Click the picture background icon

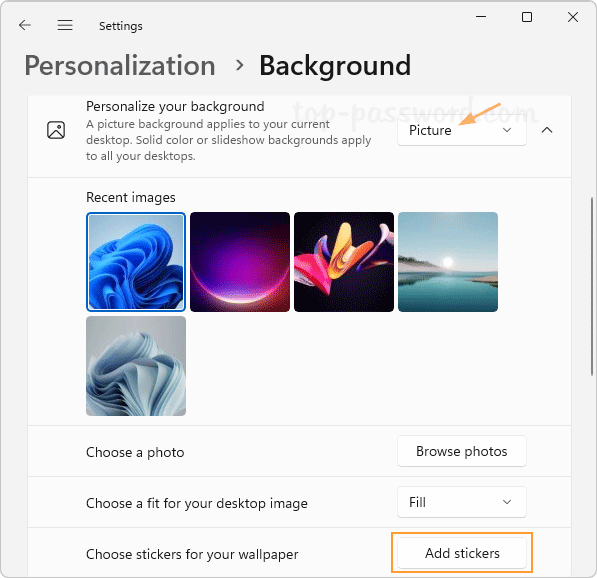(56, 130)
